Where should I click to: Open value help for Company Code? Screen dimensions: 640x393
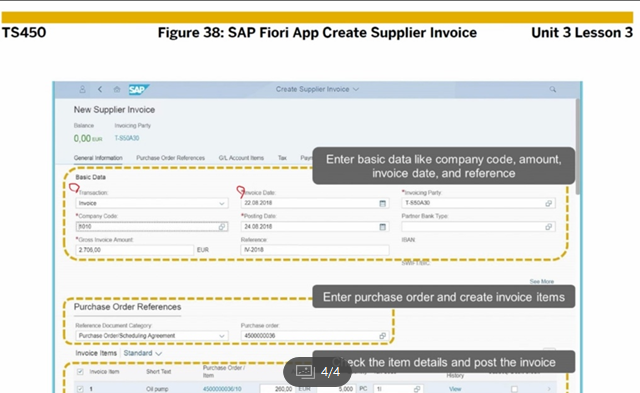click(x=222, y=226)
